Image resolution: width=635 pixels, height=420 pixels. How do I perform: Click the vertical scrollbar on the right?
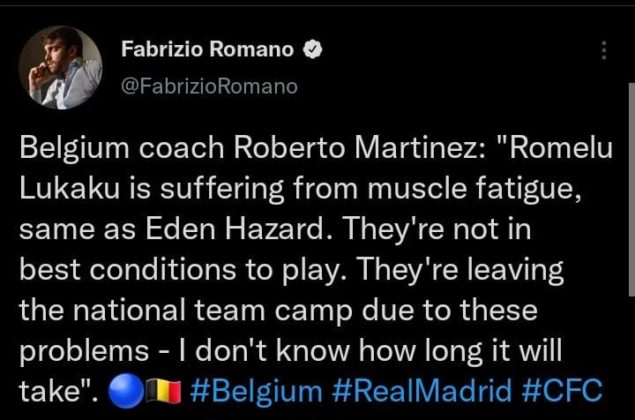click(631, 190)
